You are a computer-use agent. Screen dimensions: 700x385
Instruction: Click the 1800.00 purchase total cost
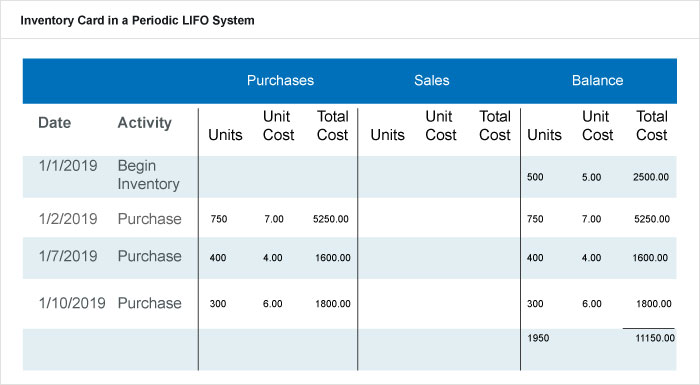(x=333, y=304)
